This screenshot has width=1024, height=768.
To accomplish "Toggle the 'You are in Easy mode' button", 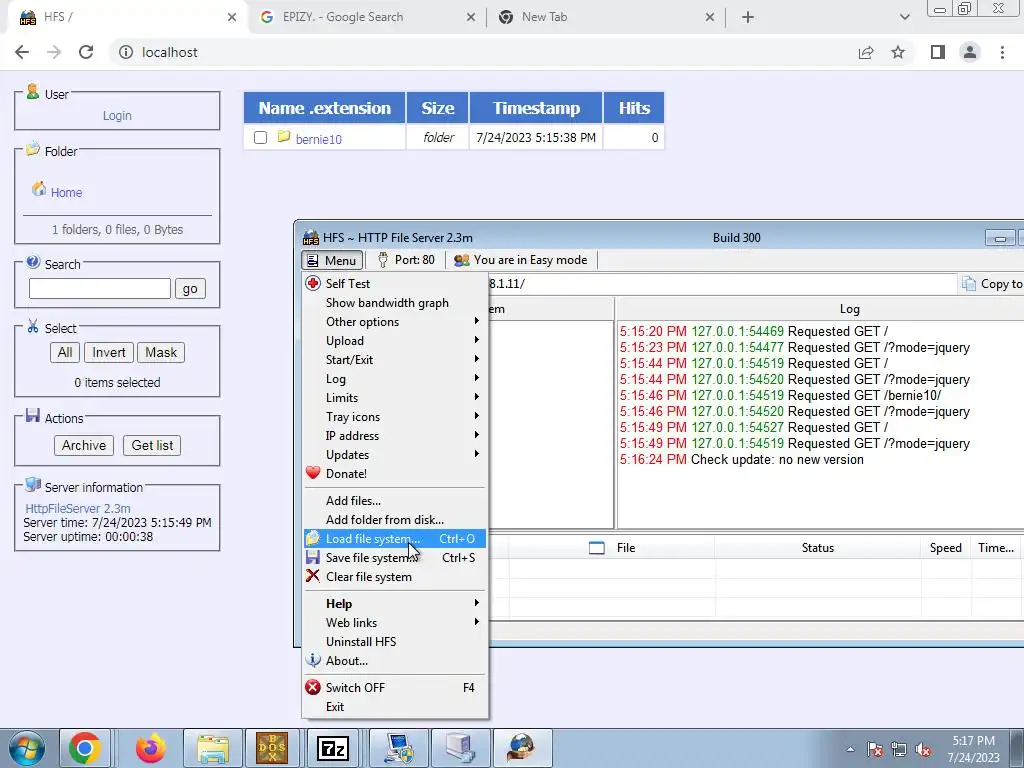I will point(520,260).
